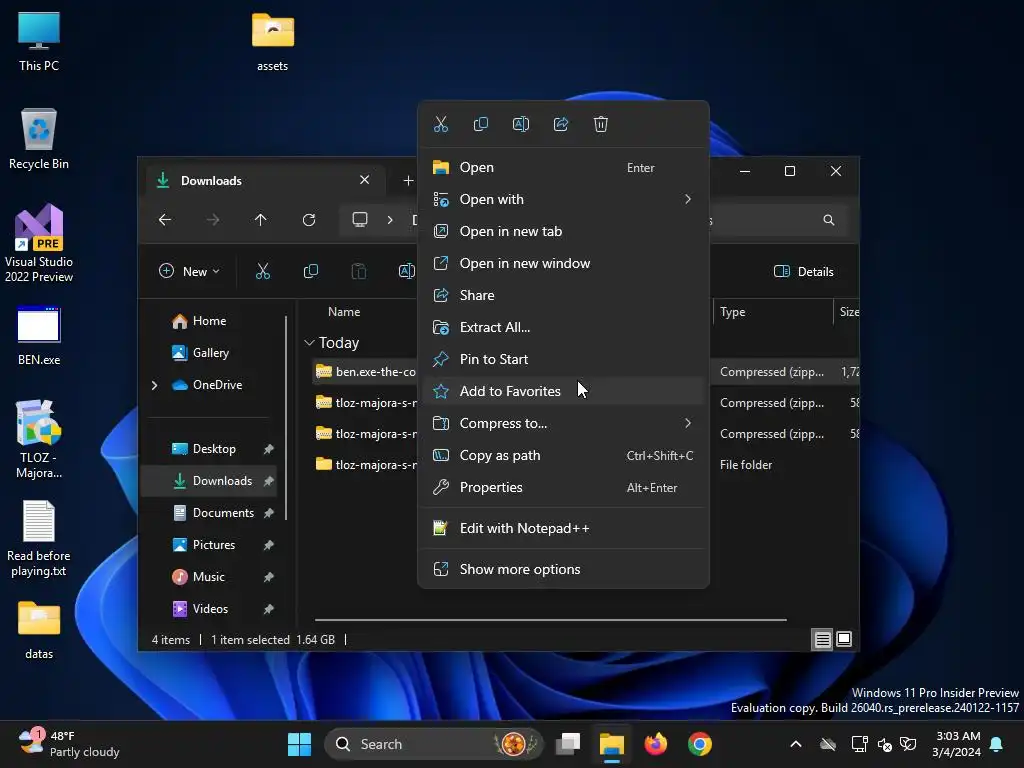
Task: Toggle the Details pane button
Action: (x=803, y=272)
